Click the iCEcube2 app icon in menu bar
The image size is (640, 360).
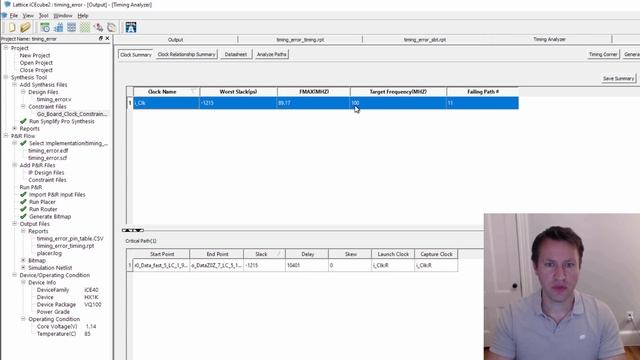pyautogui.click(x=4, y=16)
